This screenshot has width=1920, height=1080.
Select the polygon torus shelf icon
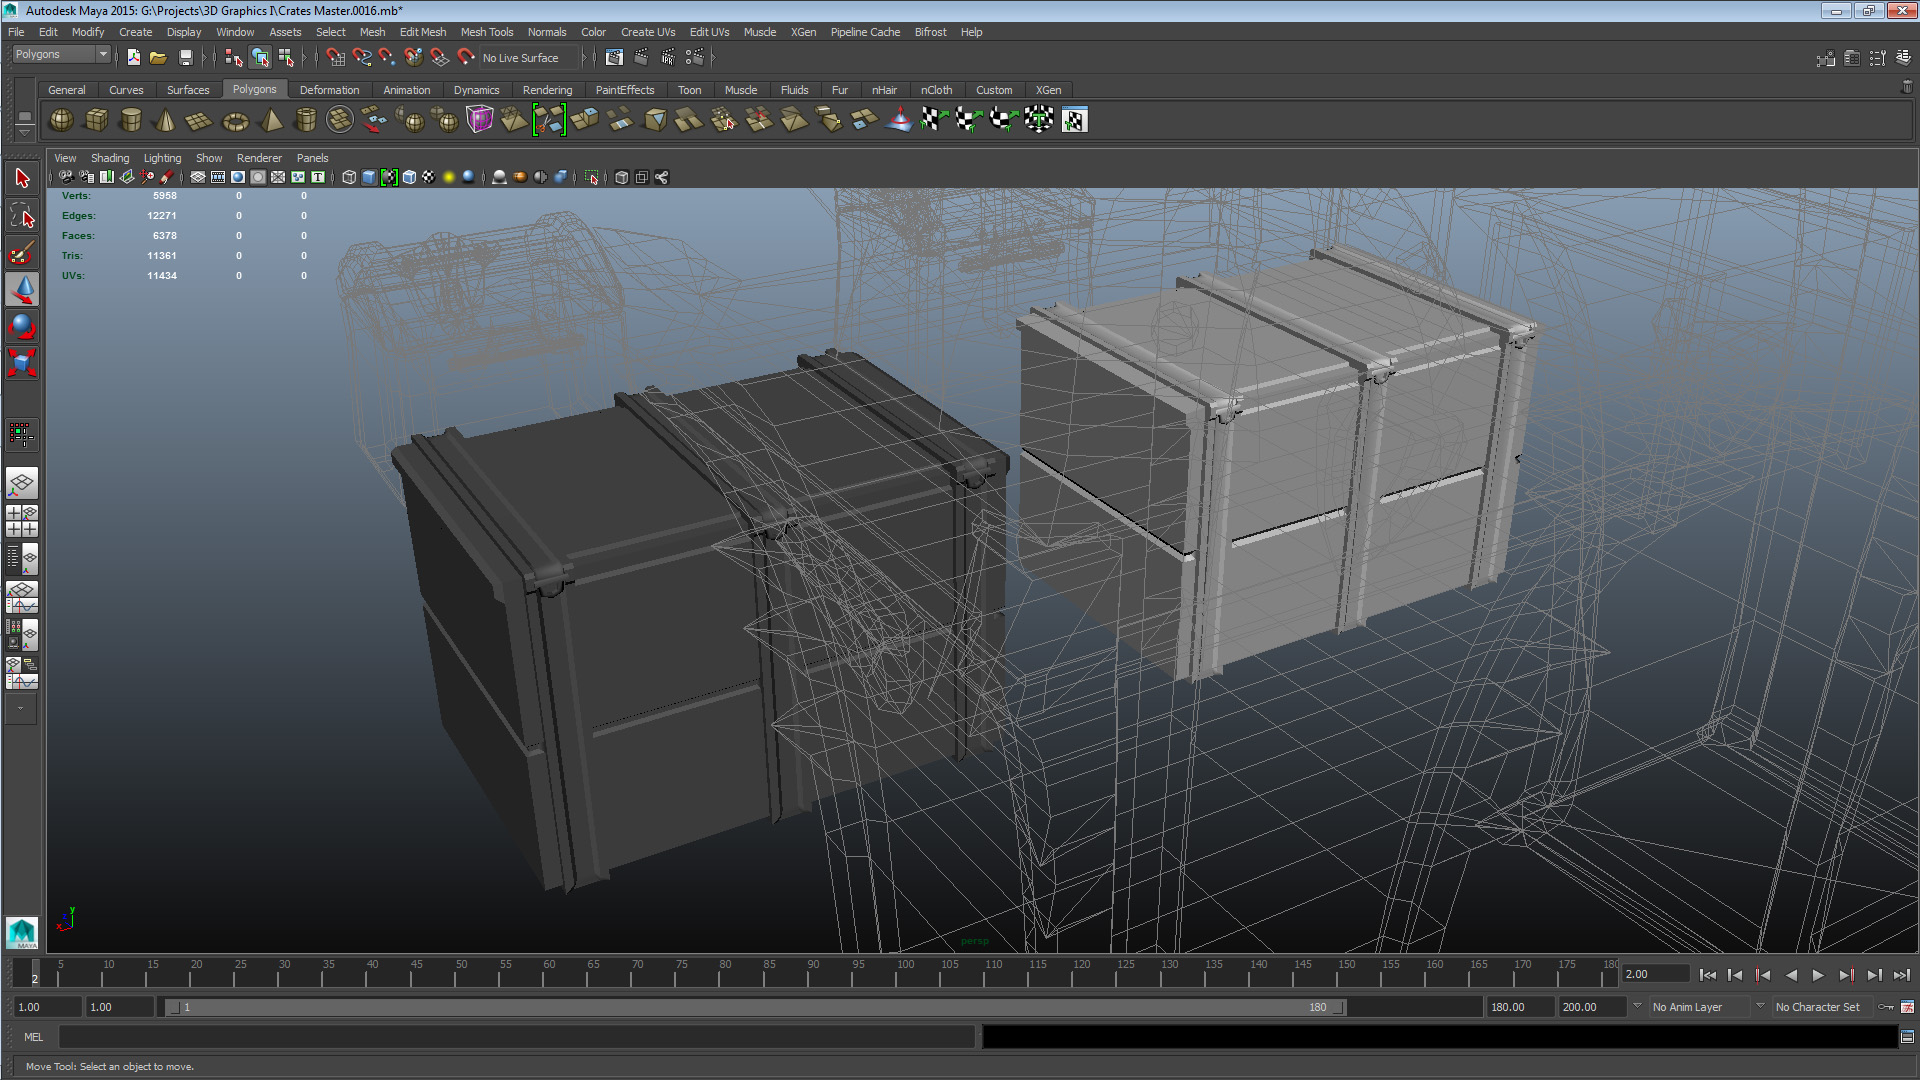click(x=235, y=121)
